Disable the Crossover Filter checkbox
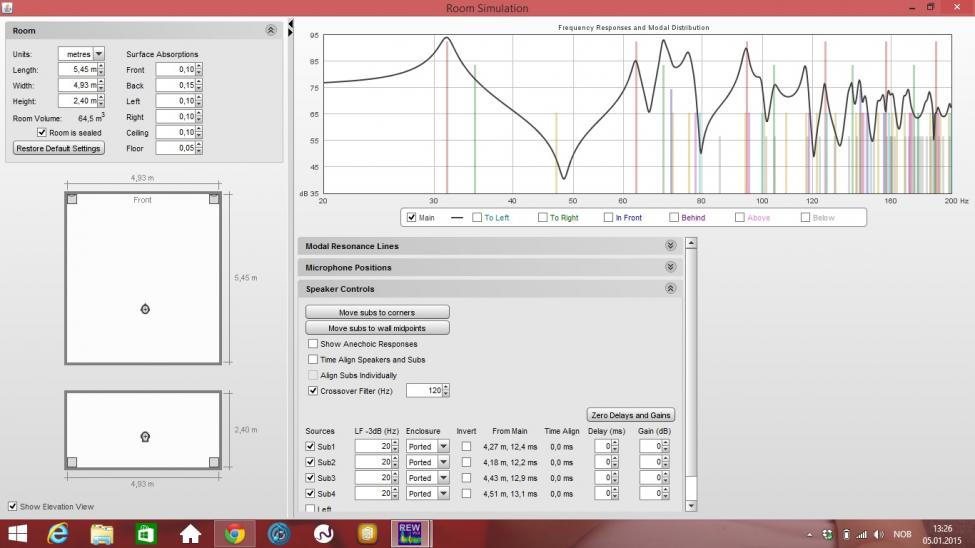This screenshot has width=975, height=548. click(313, 391)
